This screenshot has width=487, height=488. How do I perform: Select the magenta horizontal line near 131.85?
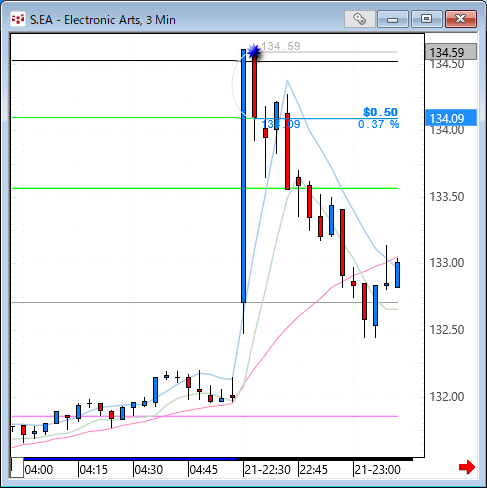click(205, 416)
